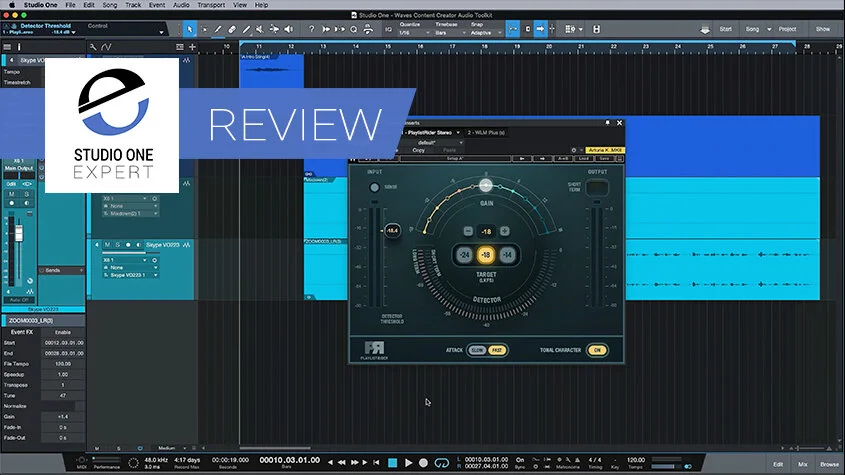Screen dimensions: 845x475
Task: Toggle the Loop button in transport
Action: click(x=441, y=463)
